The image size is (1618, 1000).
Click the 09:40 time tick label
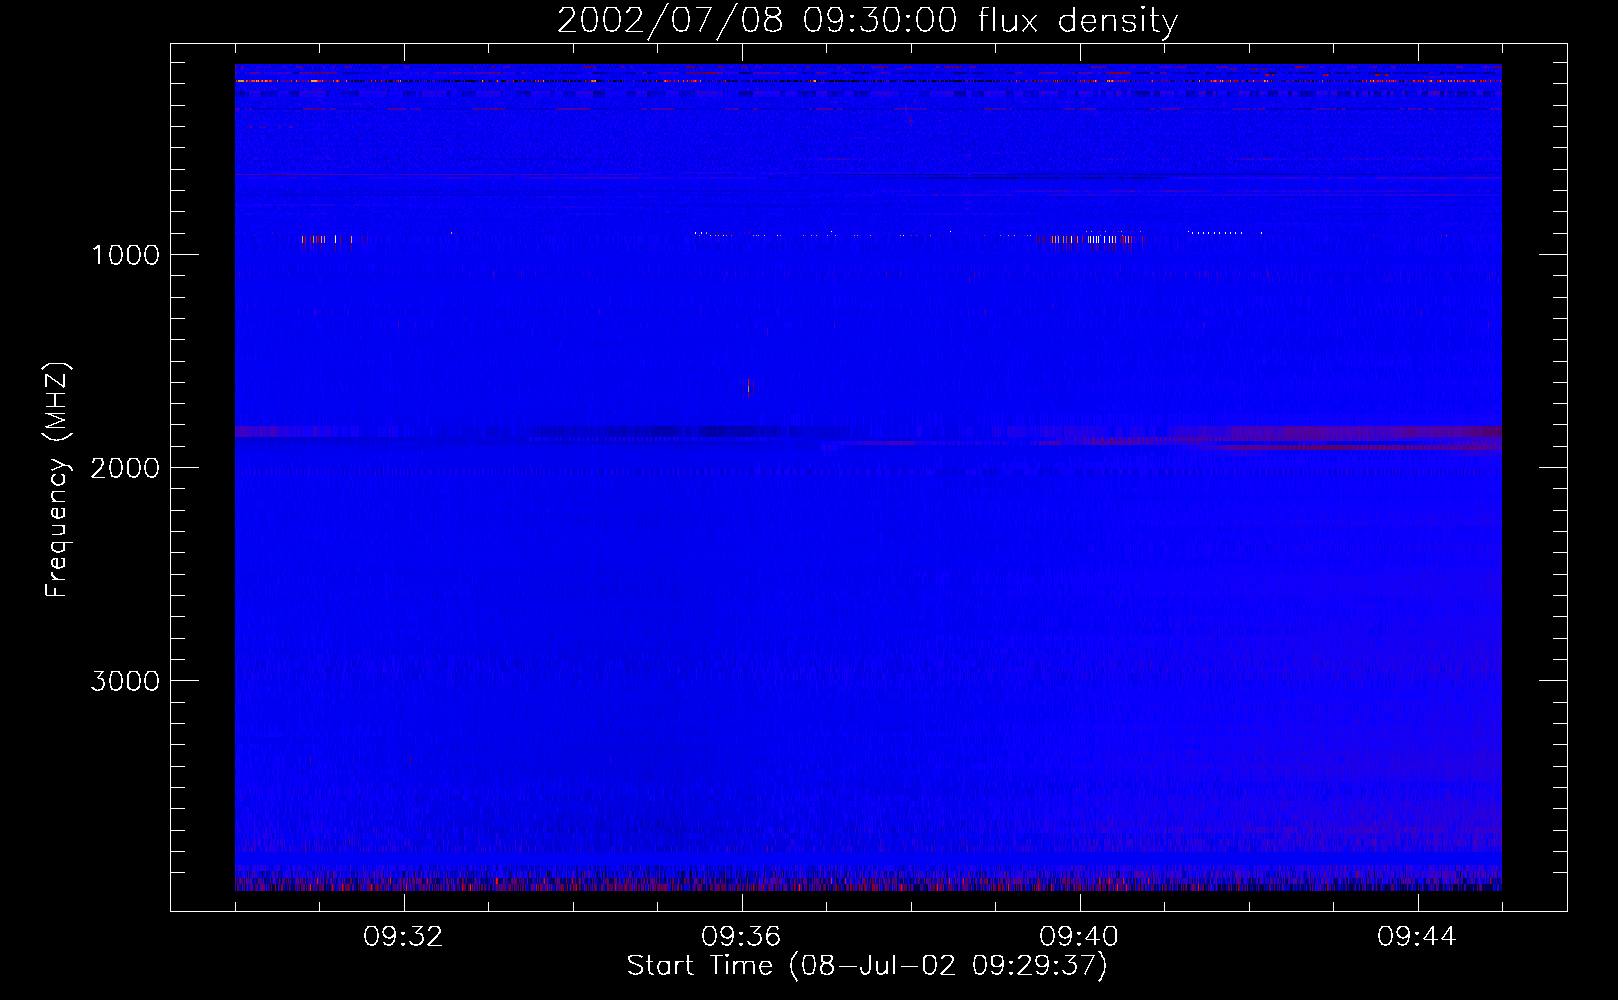coord(1080,937)
